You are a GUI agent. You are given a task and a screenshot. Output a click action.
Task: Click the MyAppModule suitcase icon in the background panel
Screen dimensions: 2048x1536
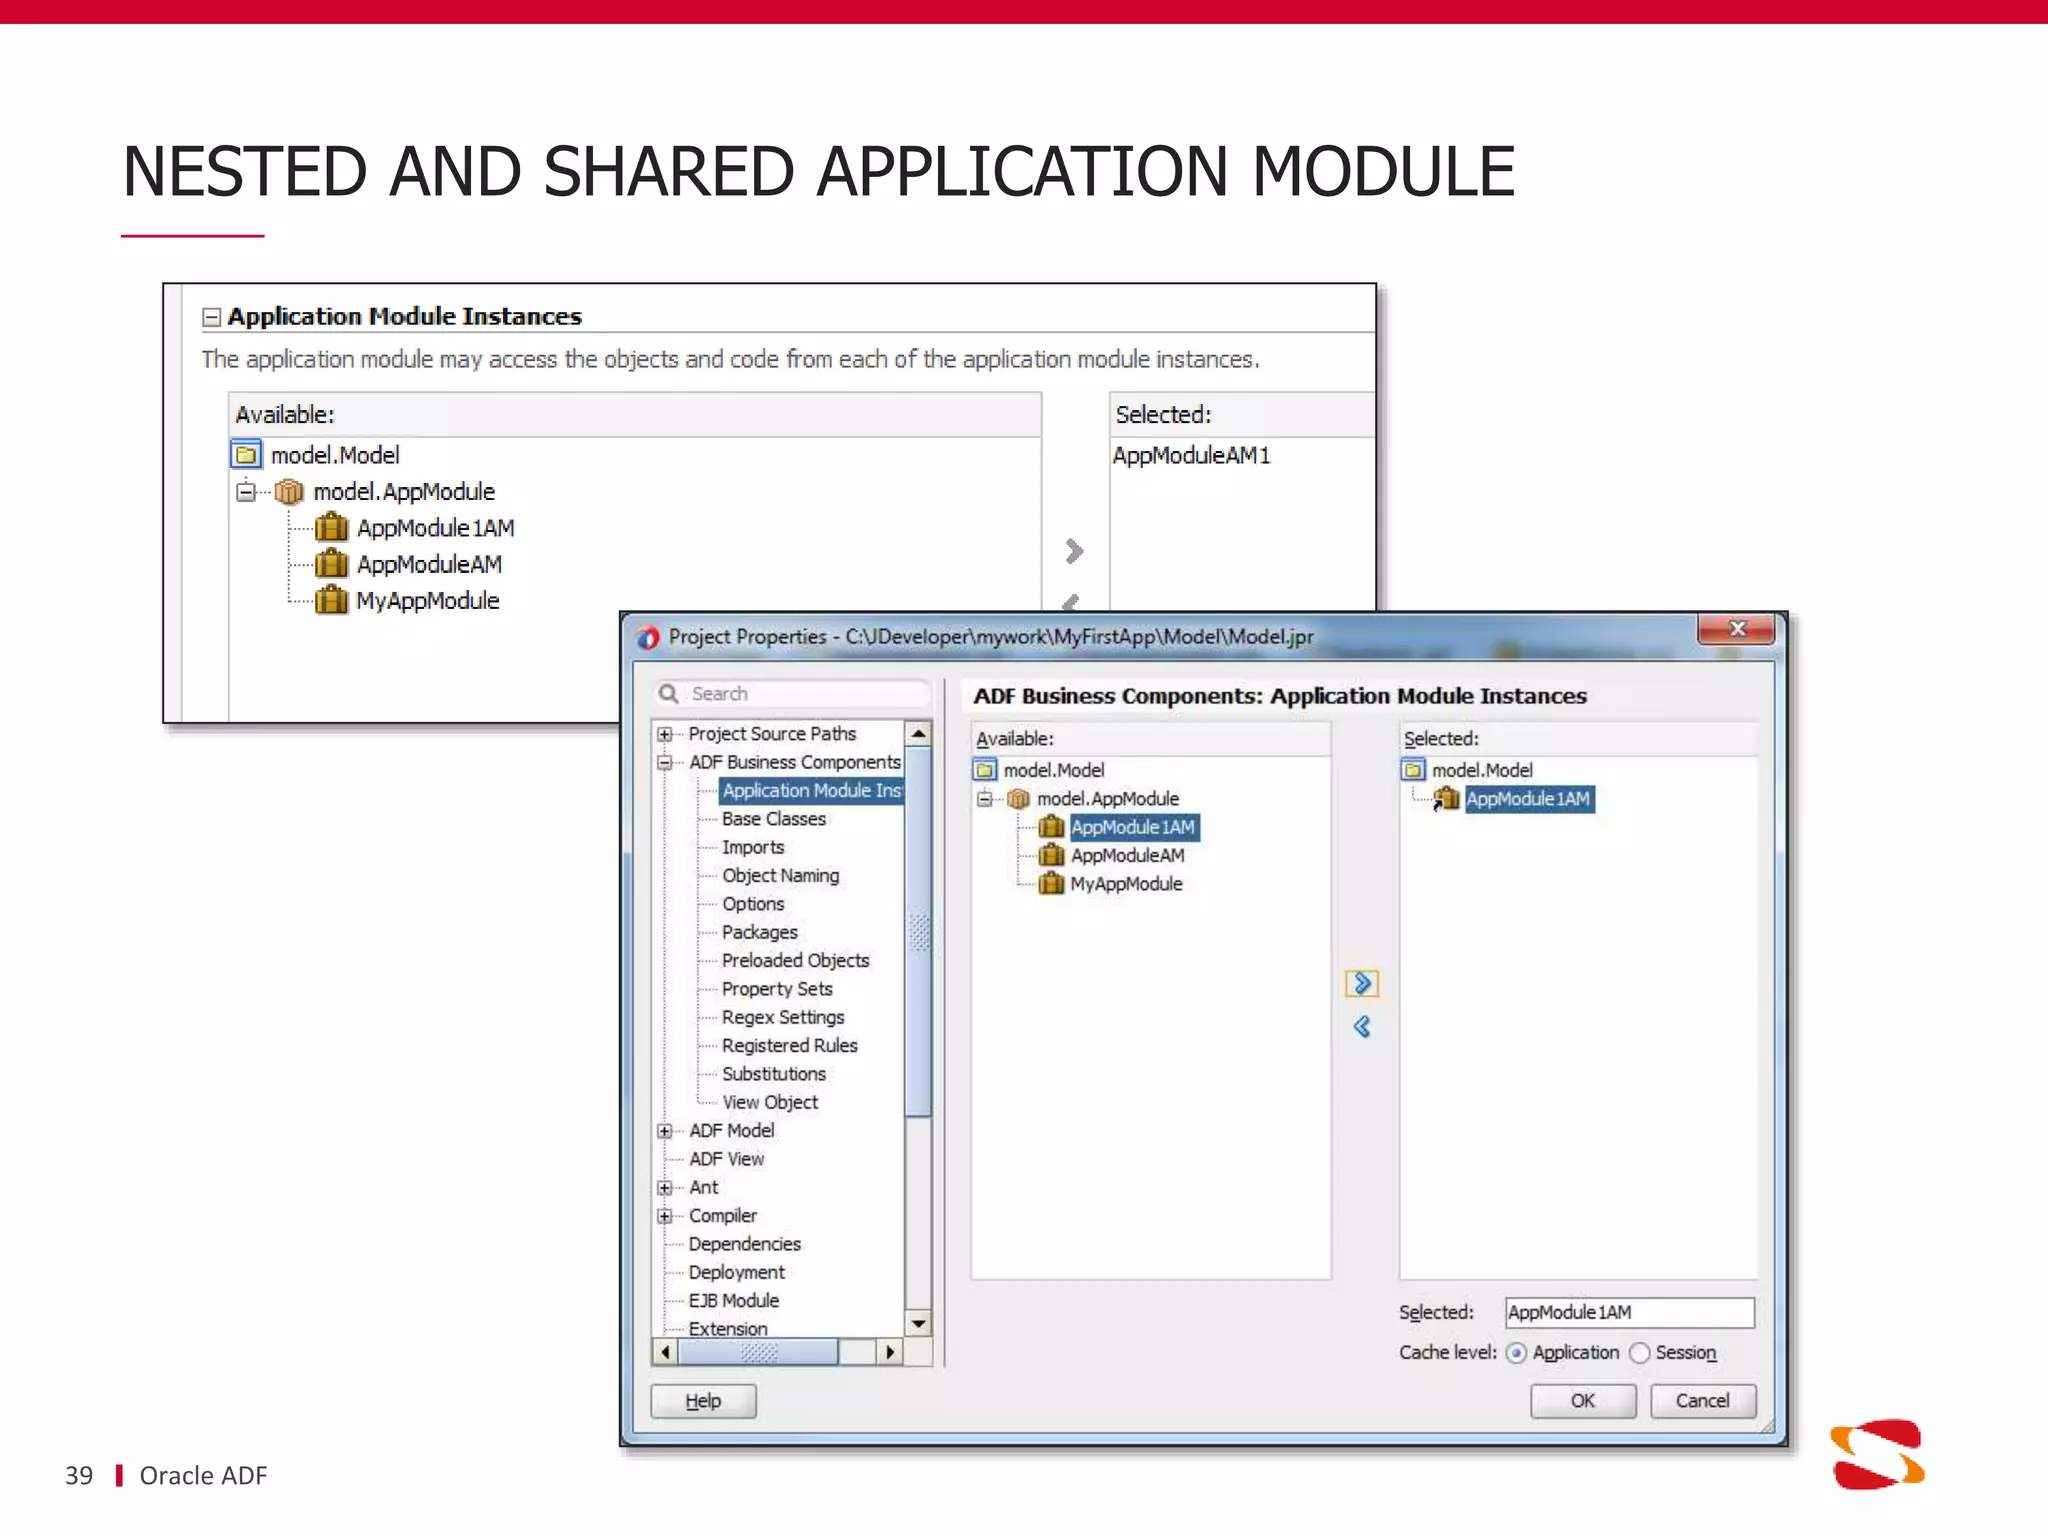(331, 600)
